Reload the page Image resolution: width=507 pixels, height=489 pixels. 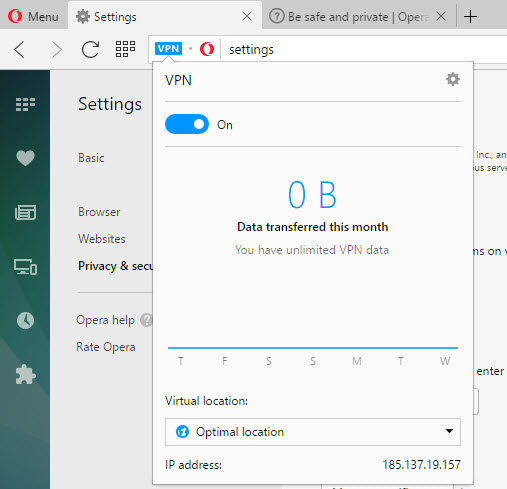90,50
